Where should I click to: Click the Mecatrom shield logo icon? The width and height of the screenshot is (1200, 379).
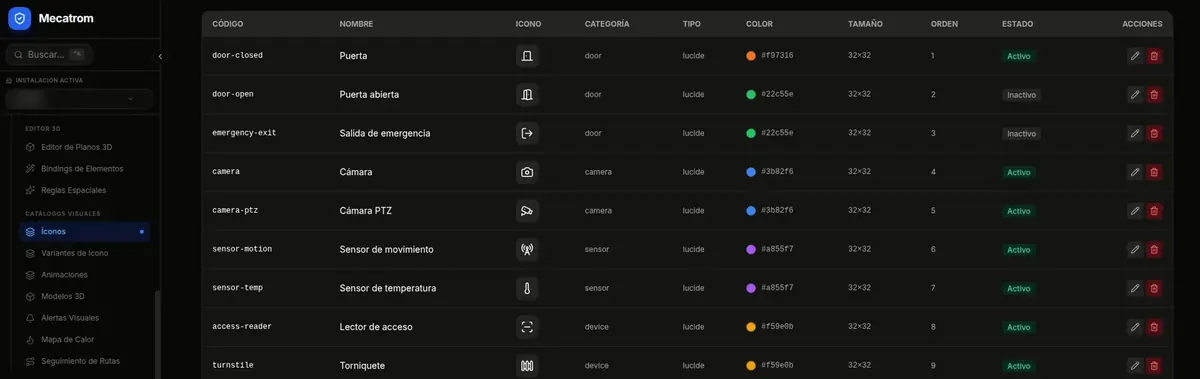coord(20,18)
